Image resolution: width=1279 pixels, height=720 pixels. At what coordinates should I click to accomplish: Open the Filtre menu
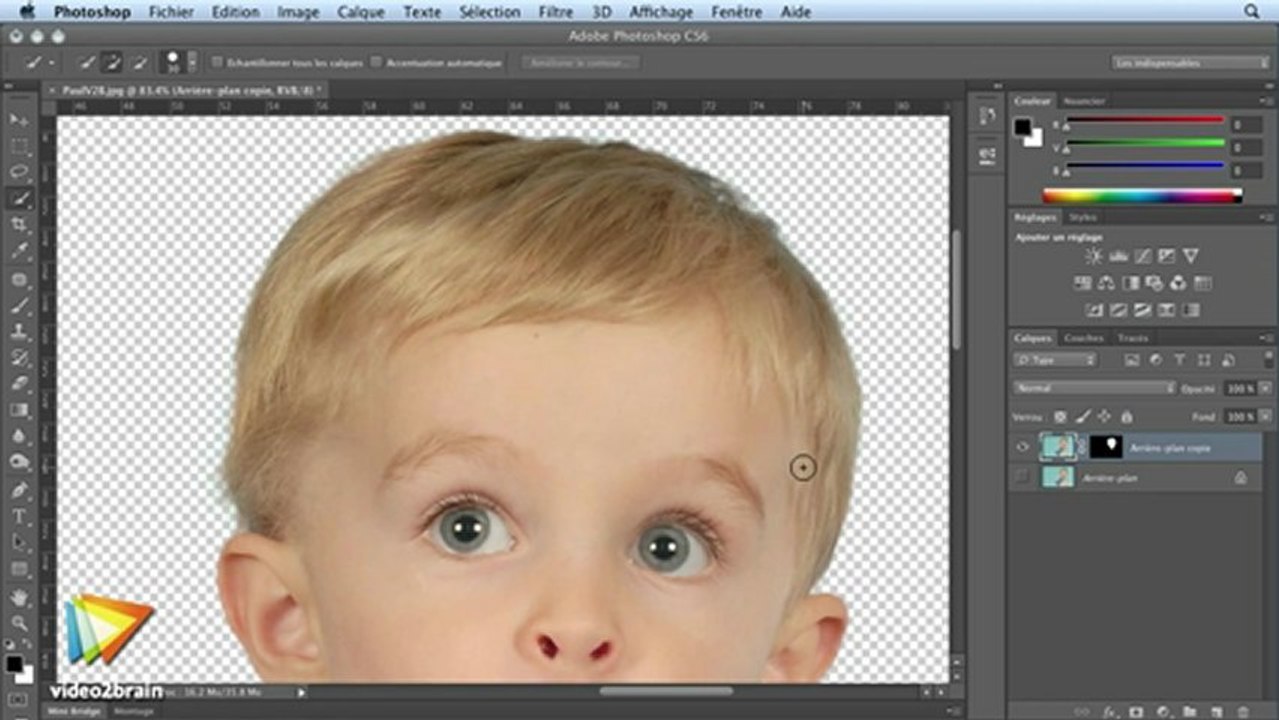(x=556, y=12)
